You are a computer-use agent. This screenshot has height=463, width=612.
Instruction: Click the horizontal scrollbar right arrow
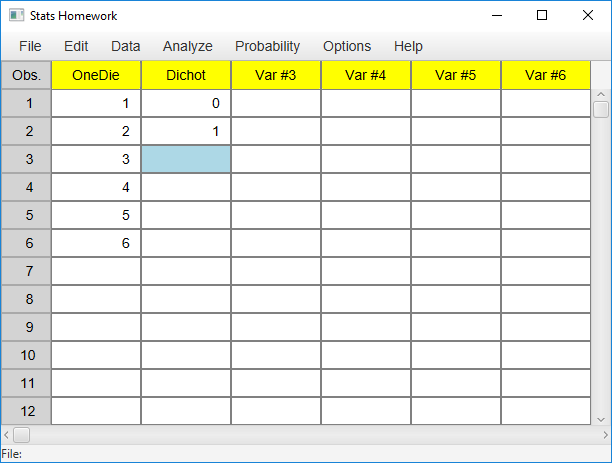[x=605, y=435]
